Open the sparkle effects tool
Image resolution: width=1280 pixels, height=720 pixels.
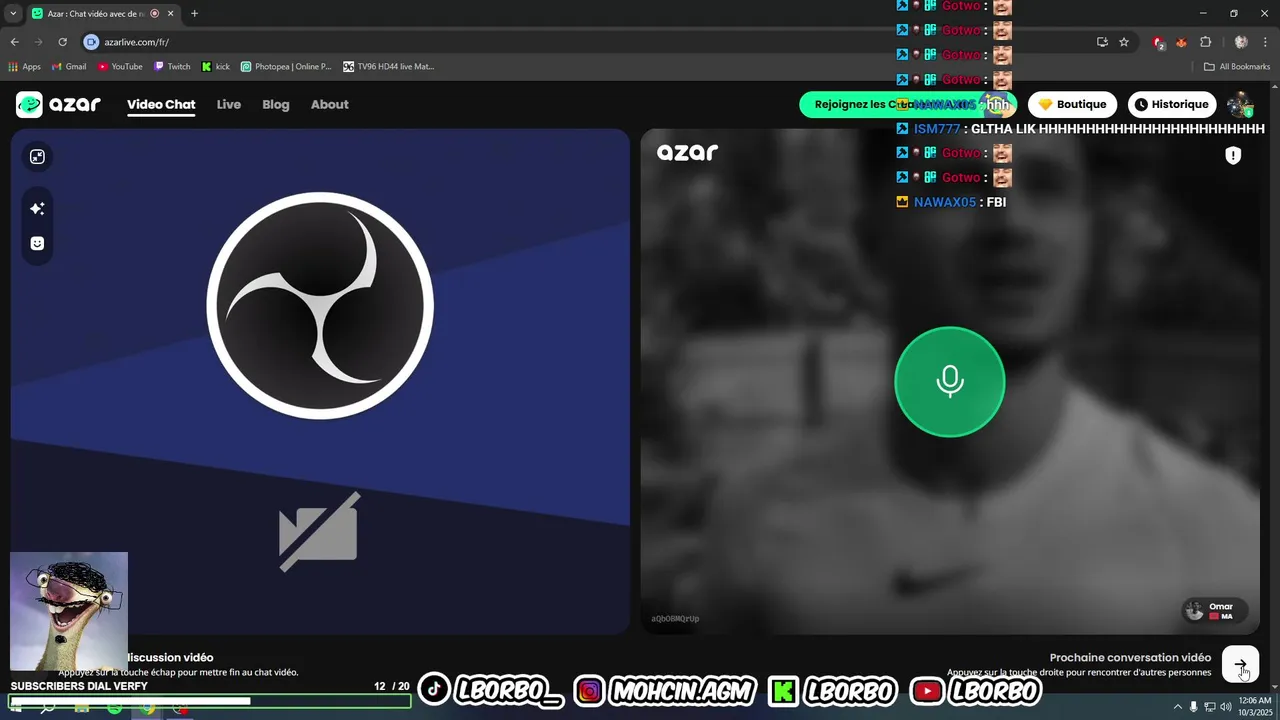click(37, 209)
